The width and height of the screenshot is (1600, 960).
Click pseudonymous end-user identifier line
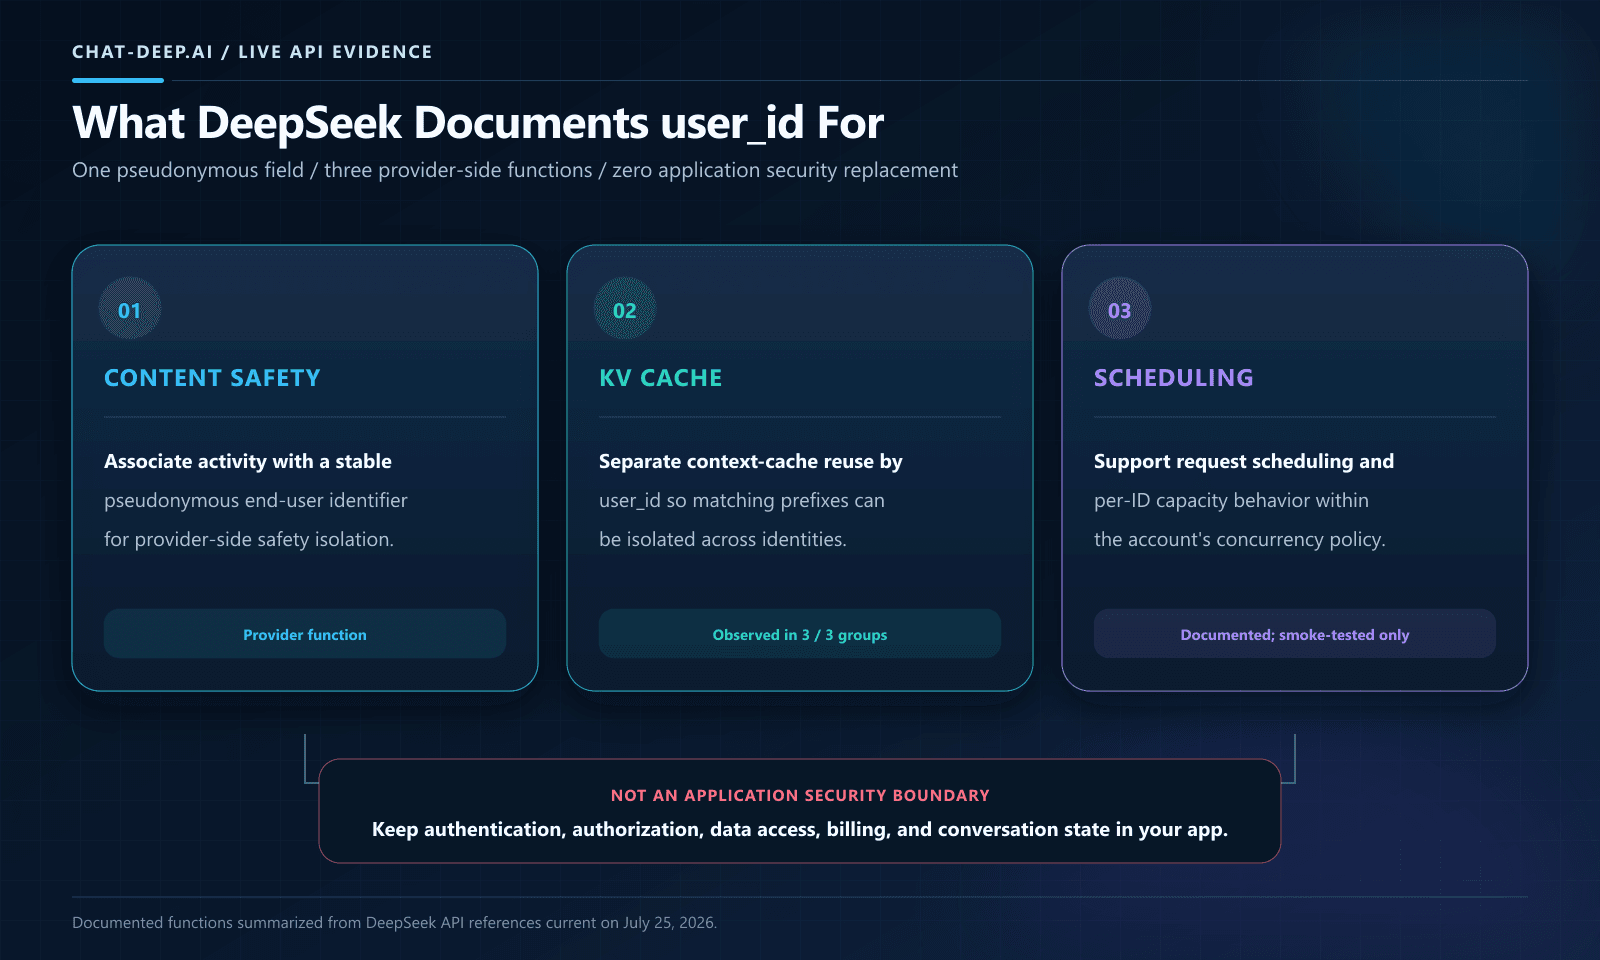pyautogui.click(x=256, y=500)
